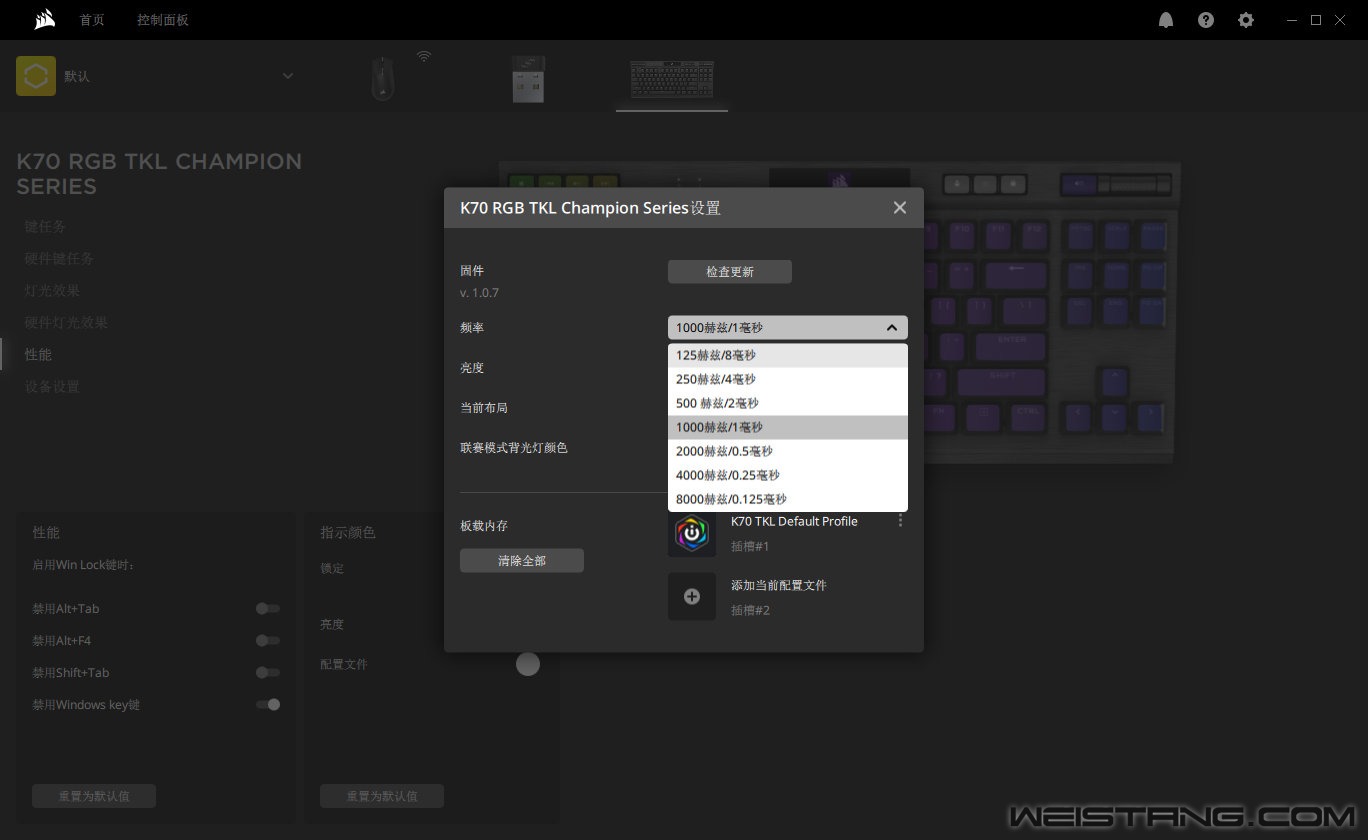Screen dimensions: 1368x840
Task: Choose 2000赫兹/0.5毫秒 polling rate
Action: pos(788,452)
